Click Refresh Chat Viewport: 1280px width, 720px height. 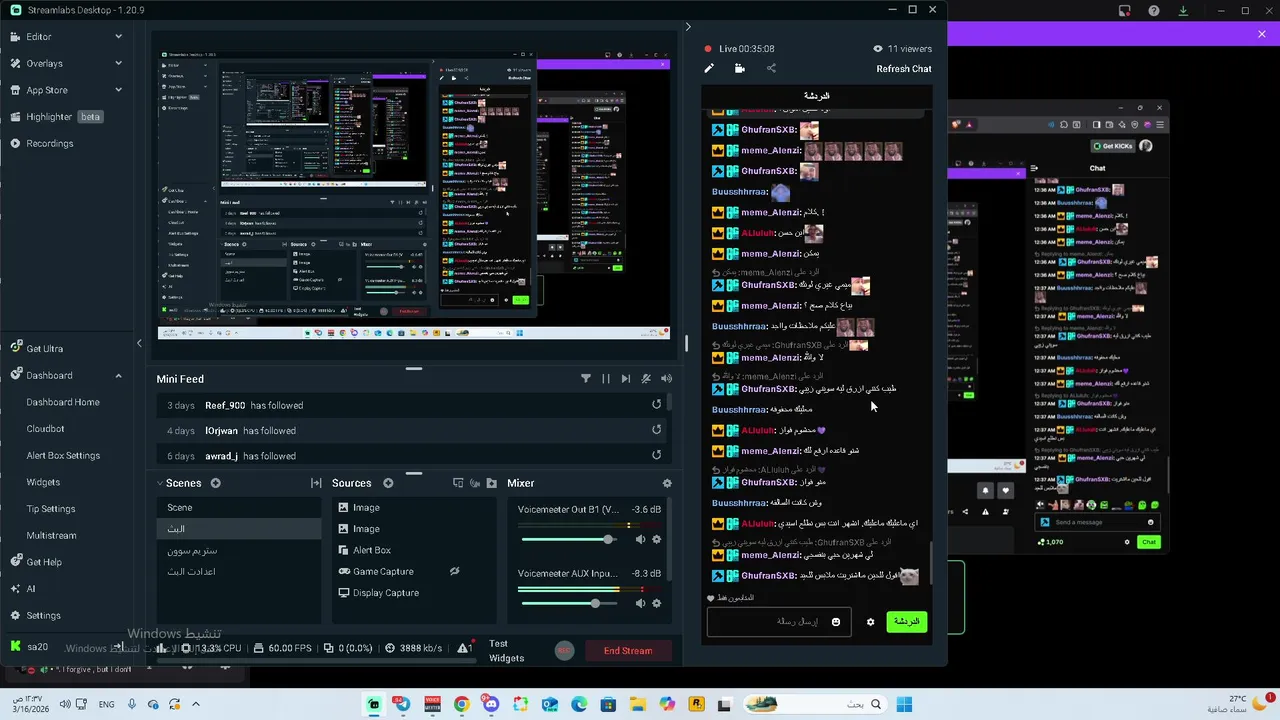click(x=904, y=69)
